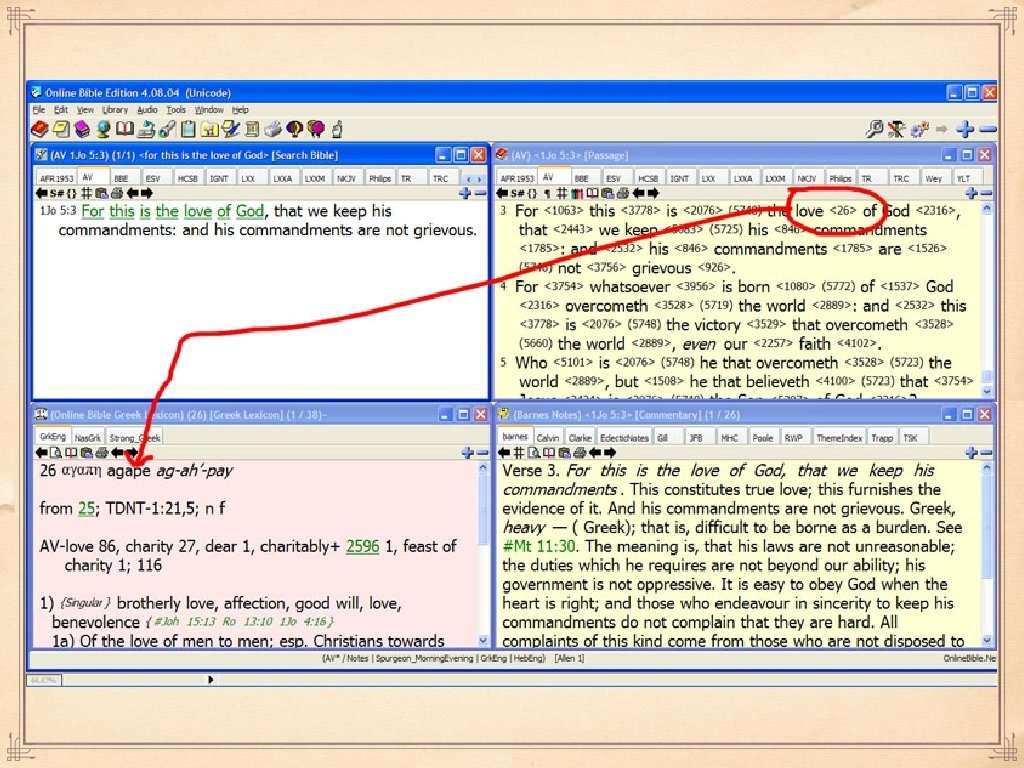Open the Clarke commentary tab
Screen dimensions: 1024x768
[579, 438]
